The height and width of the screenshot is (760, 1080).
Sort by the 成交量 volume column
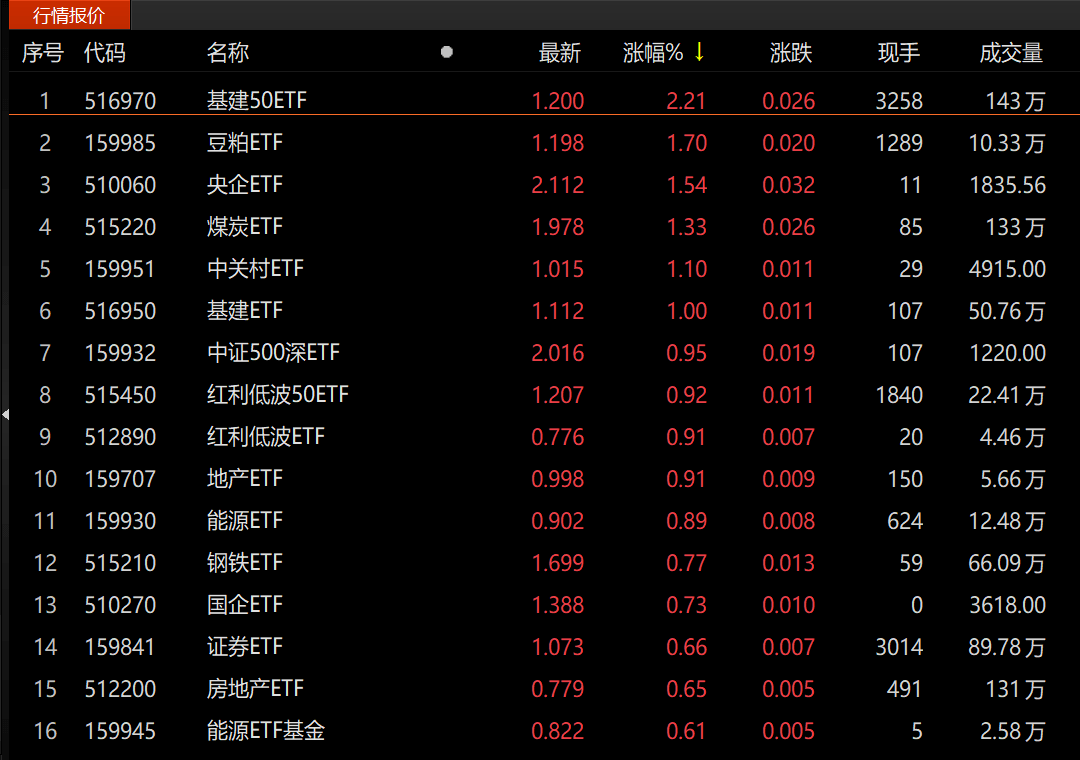[x=1012, y=53]
